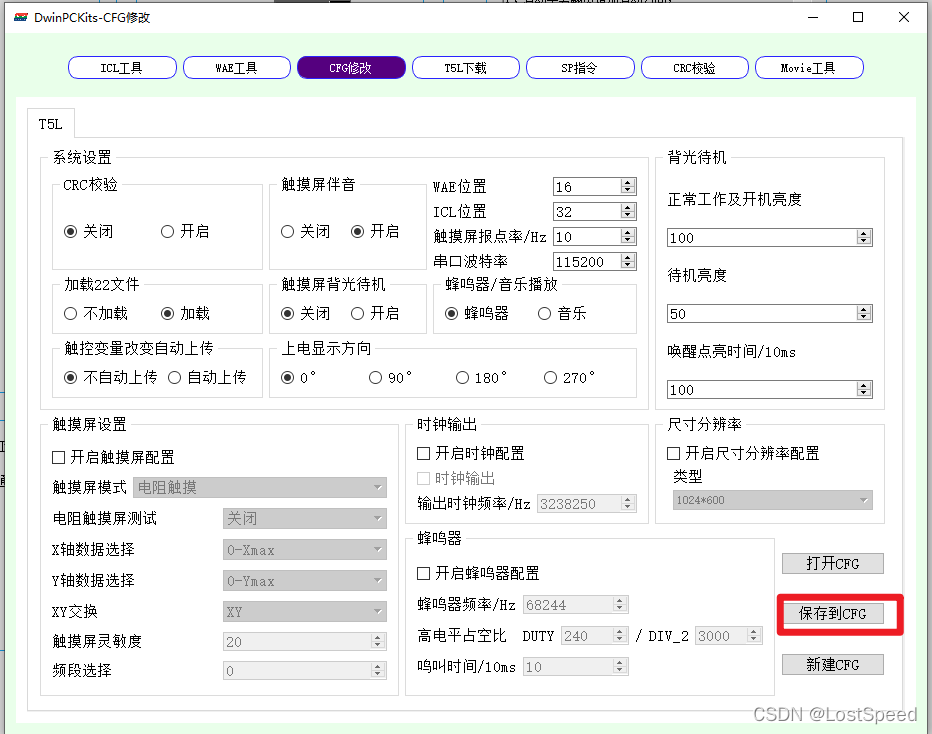Click the DwinPCKits app icon in title bar
The height and width of the screenshot is (734, 932).
19,17
